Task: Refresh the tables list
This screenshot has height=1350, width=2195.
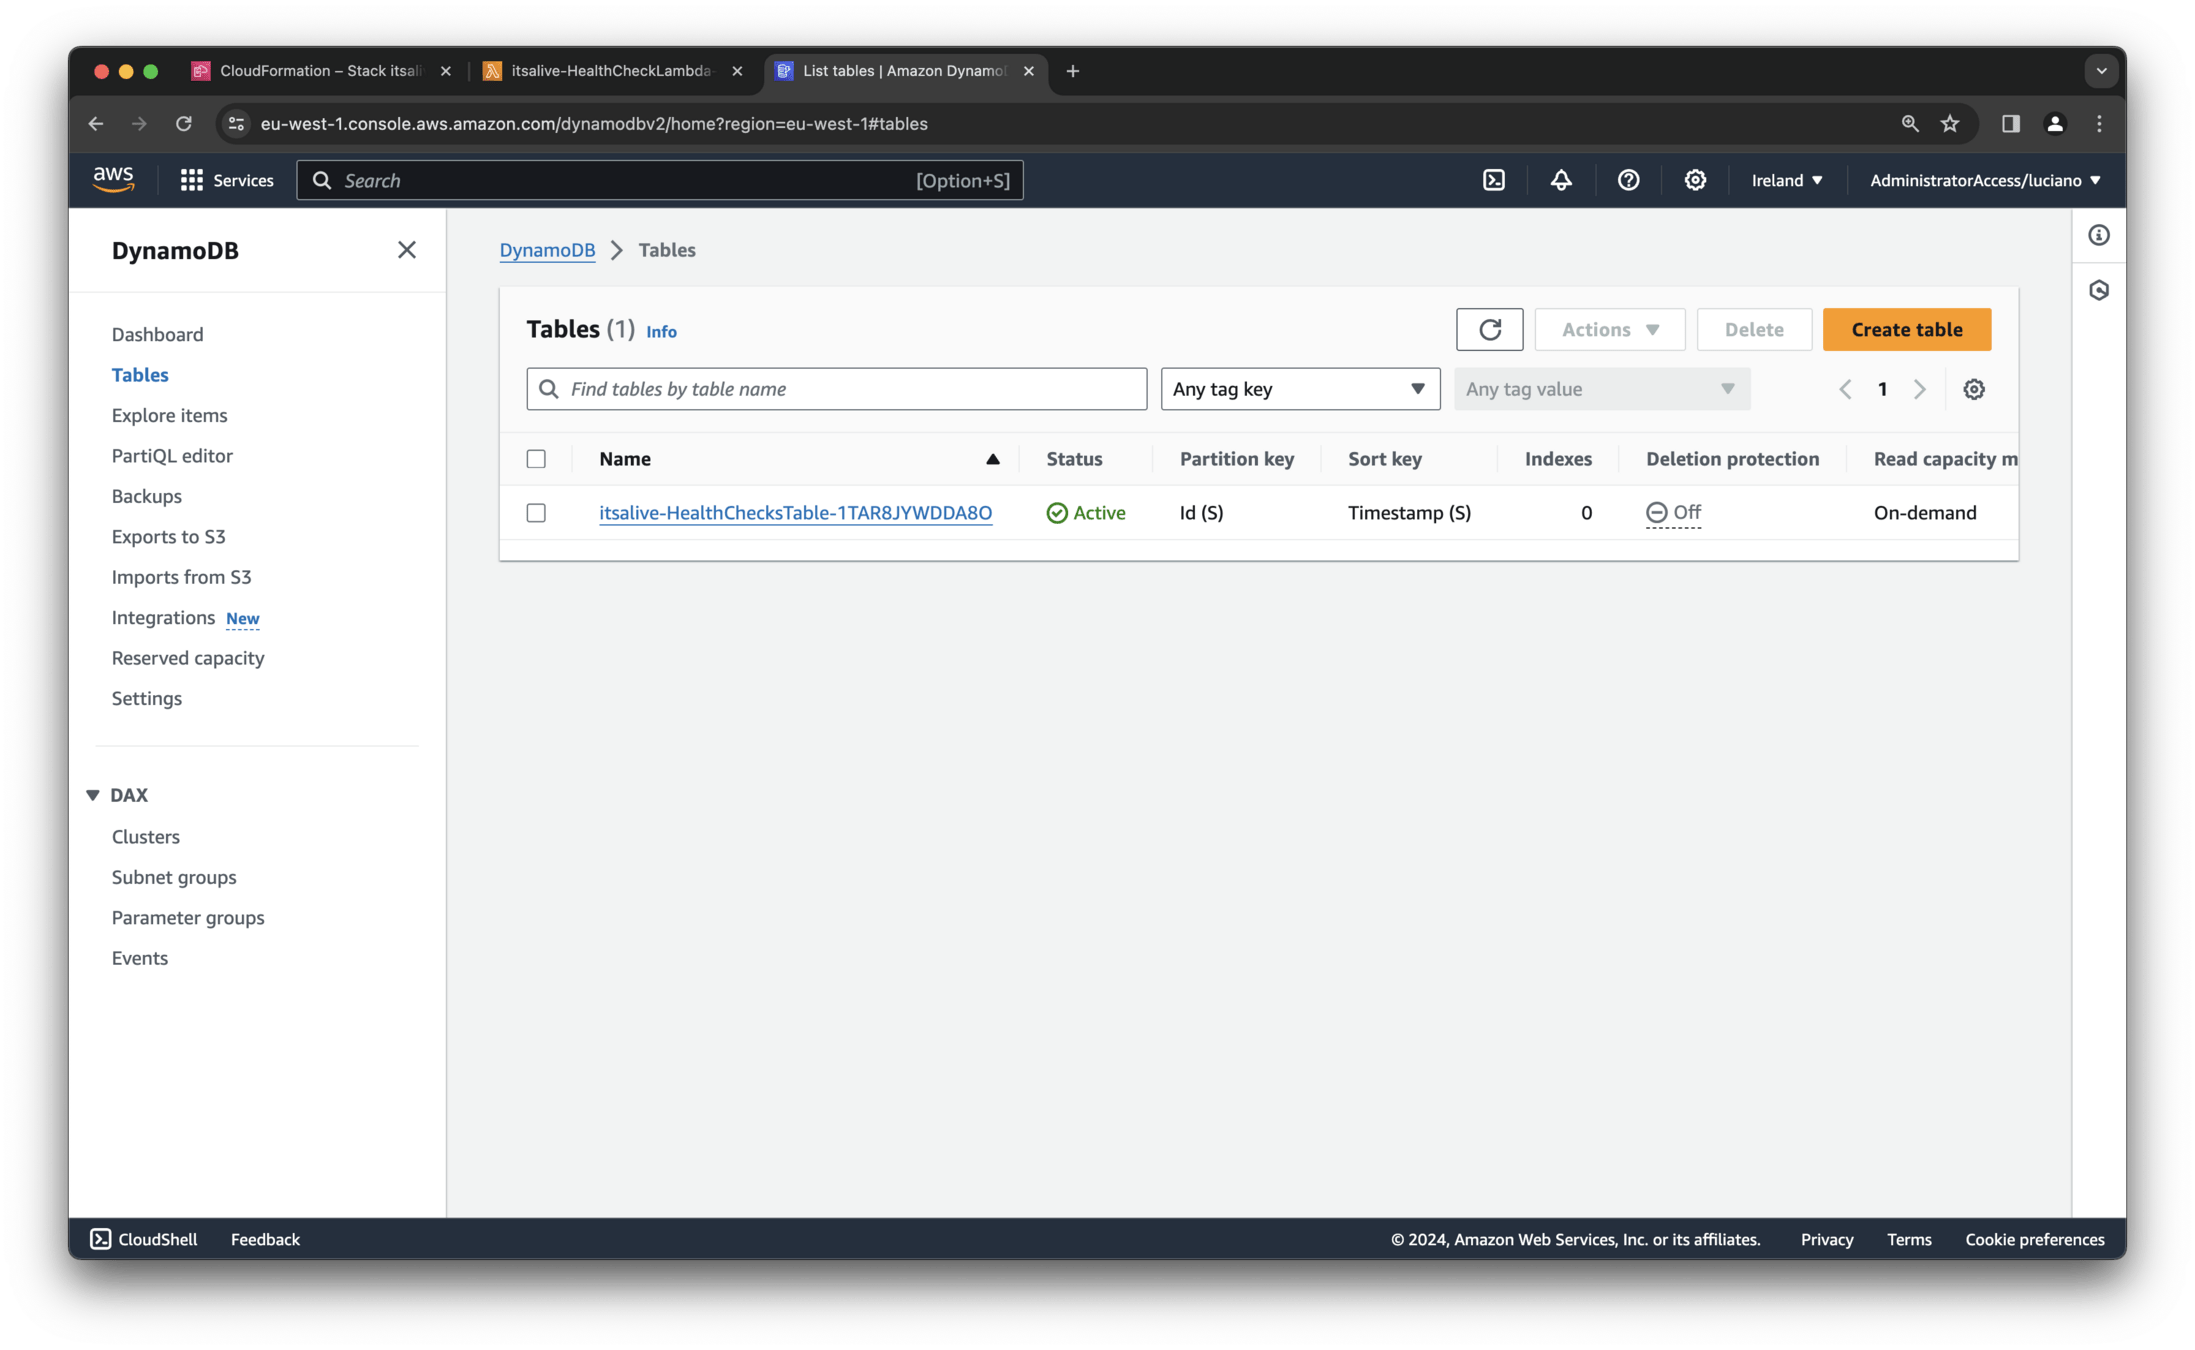Action: click(1489, 330)
